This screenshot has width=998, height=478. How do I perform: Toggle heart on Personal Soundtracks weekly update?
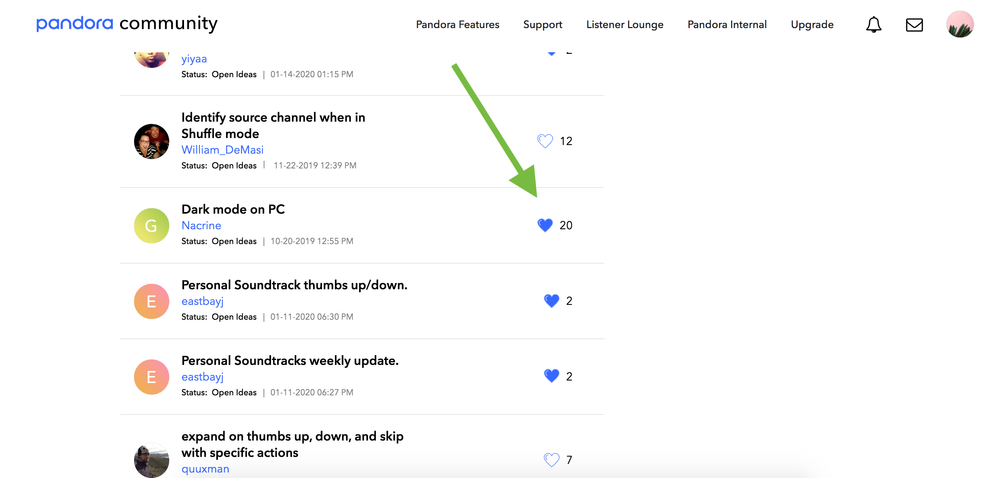[551, 376]
